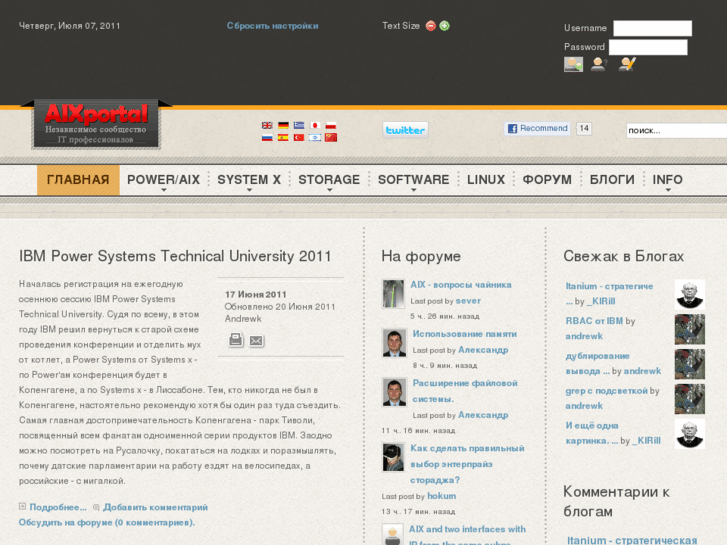Open article title 'IBM Power Systems Technical University 2011'
This screenshot has width=727, height=545.
[x=175, y=256]
